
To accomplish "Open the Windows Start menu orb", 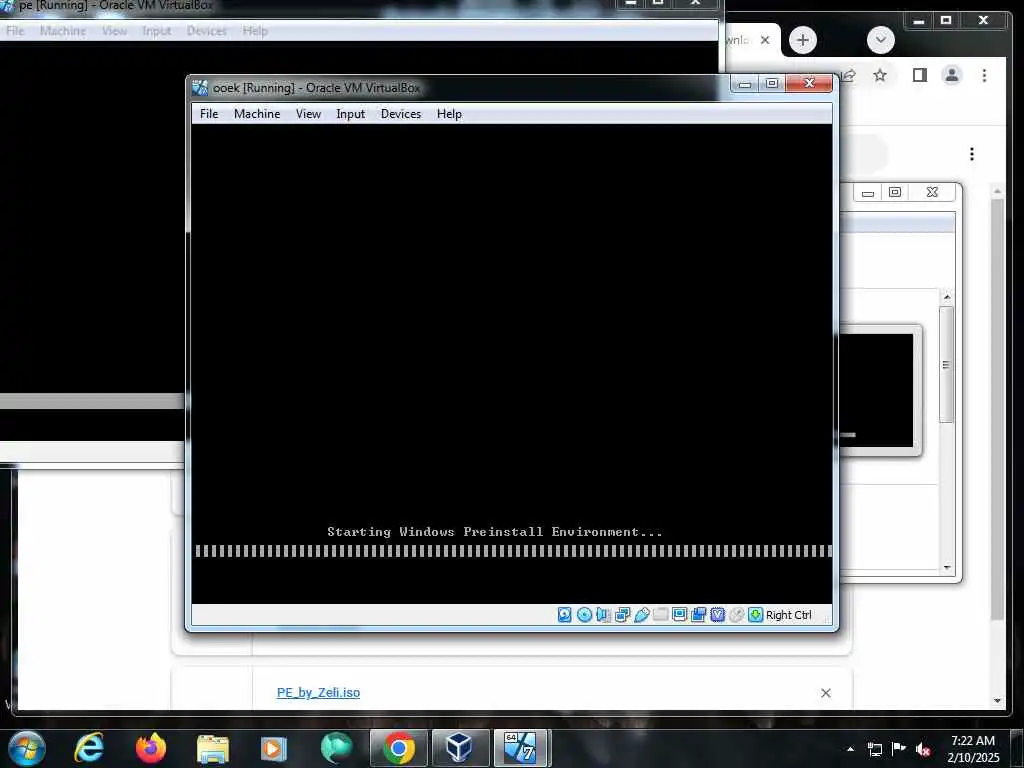I will coord(26,748).
